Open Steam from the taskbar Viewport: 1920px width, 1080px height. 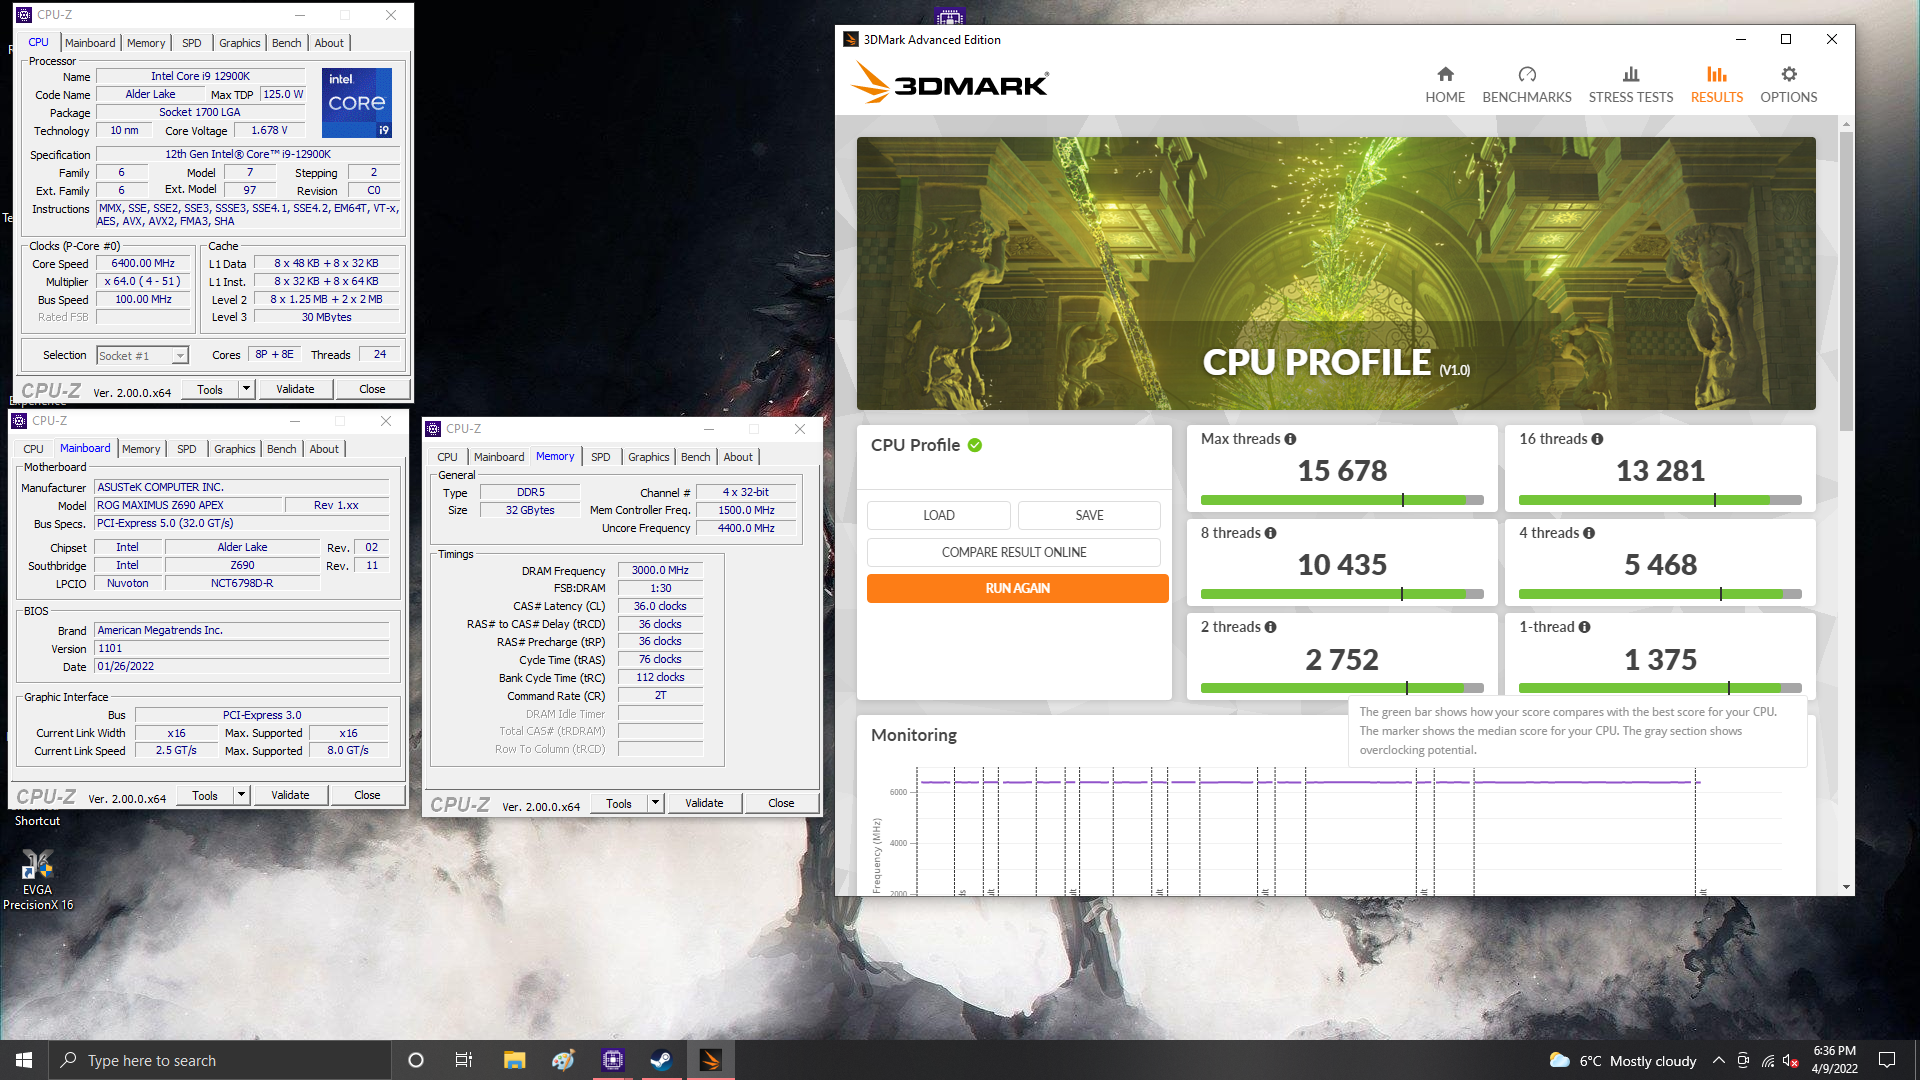point(661,1060)
